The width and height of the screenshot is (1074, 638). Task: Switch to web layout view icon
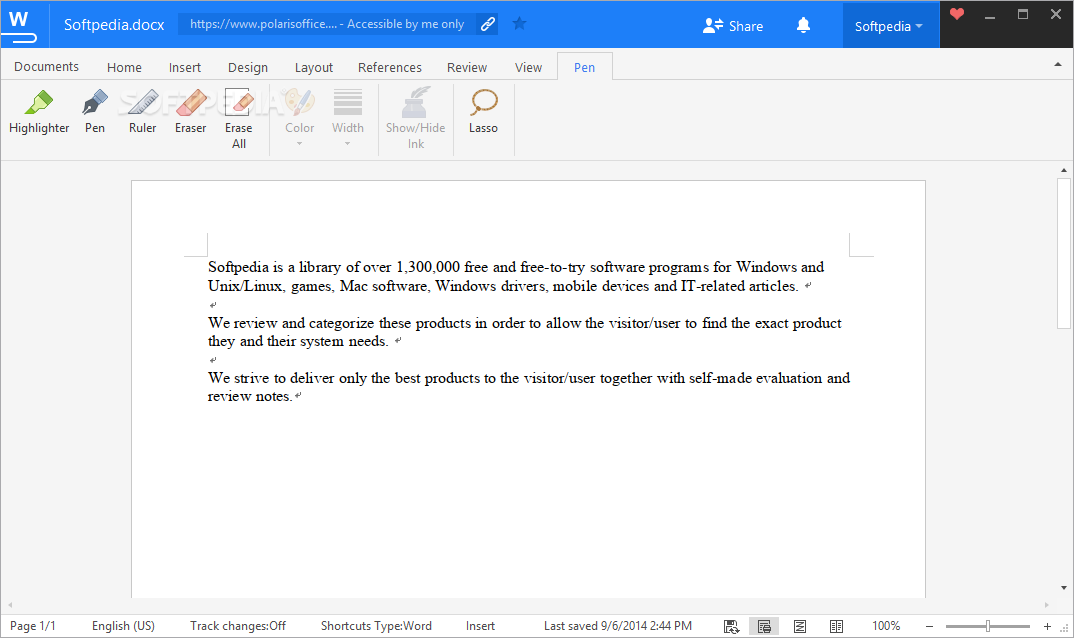[799, 626]
